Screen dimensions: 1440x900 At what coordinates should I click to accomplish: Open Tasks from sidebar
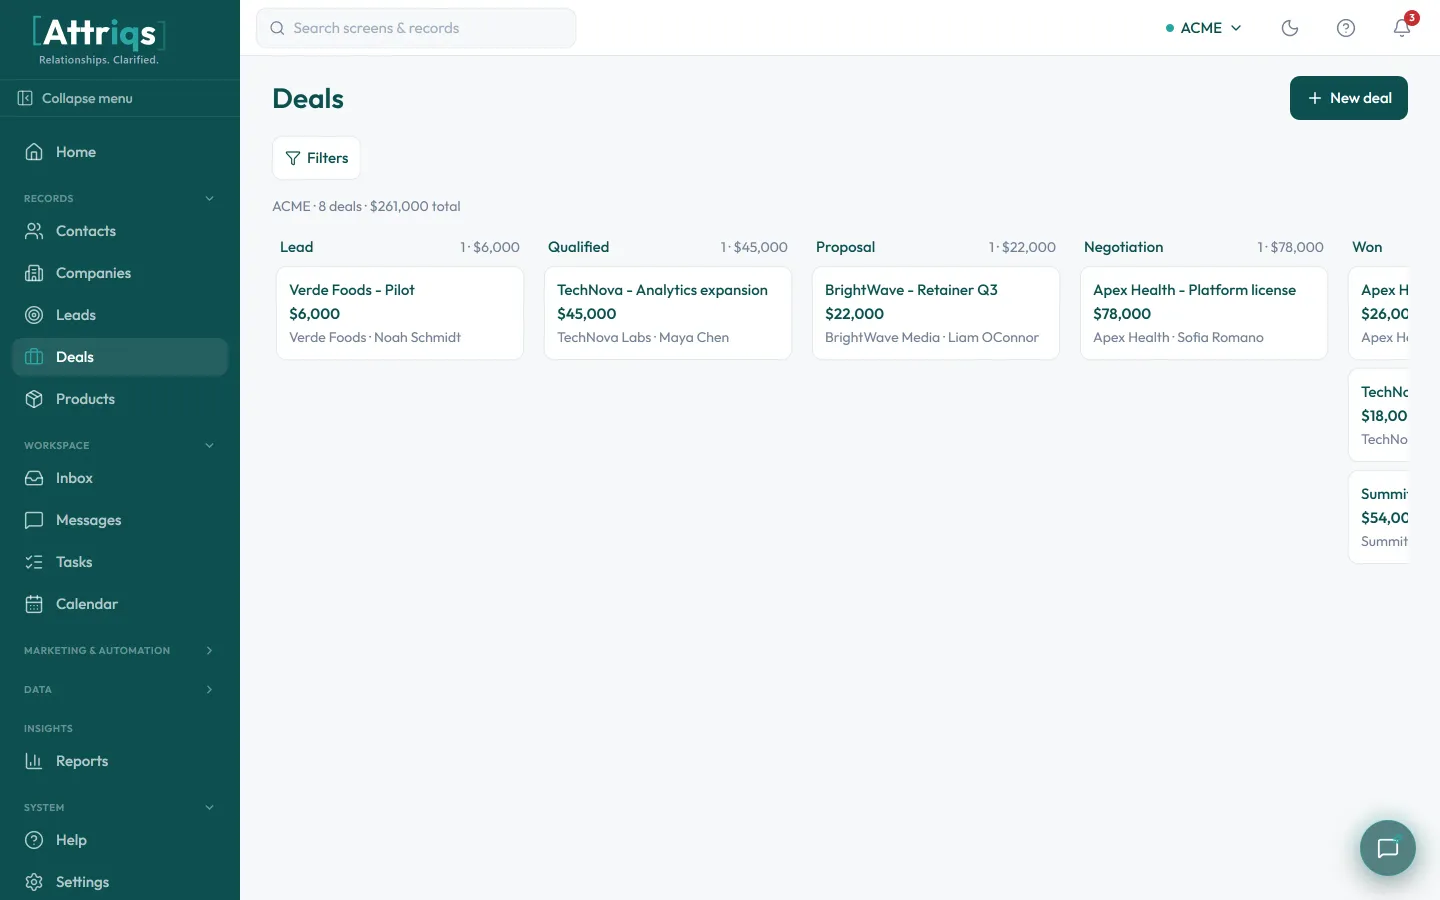point(120,562)
